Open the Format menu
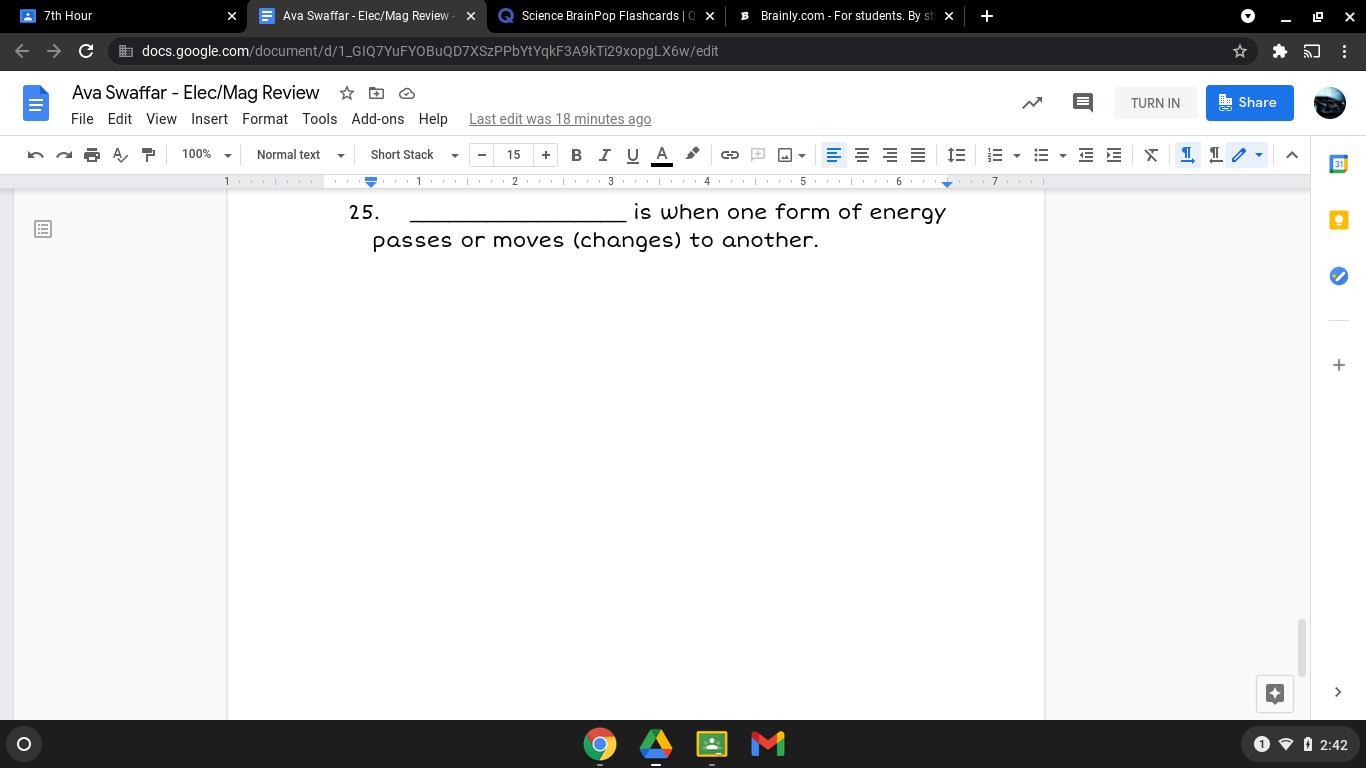 (x=264, y=119)
